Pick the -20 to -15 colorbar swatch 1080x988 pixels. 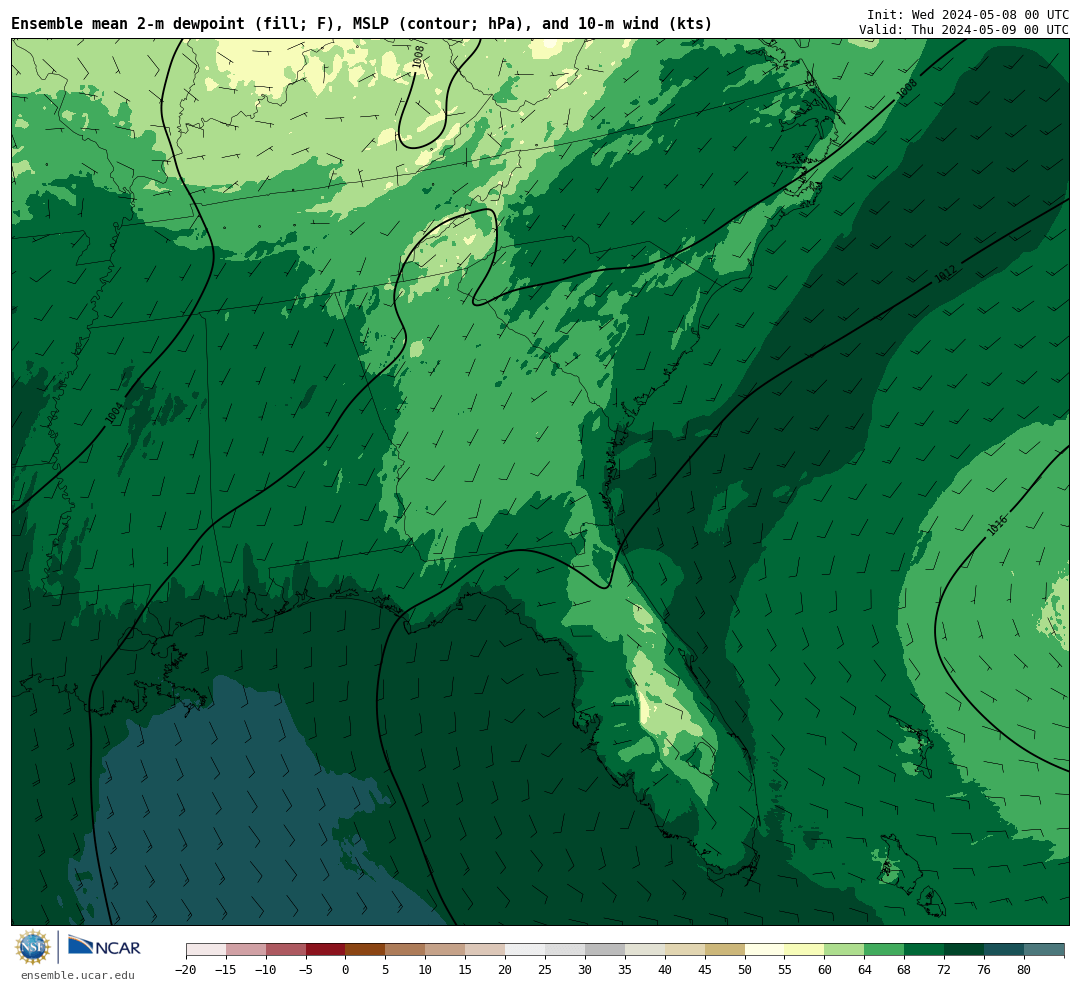pos(206,949)
